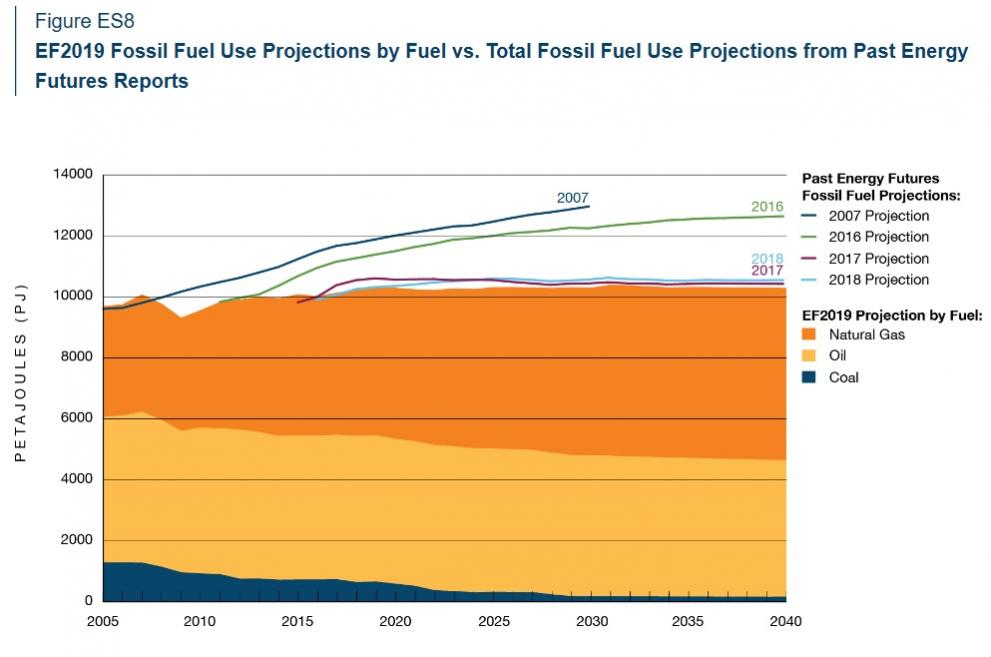Click the light blue 2018 label beside chart

click(766, 259)
